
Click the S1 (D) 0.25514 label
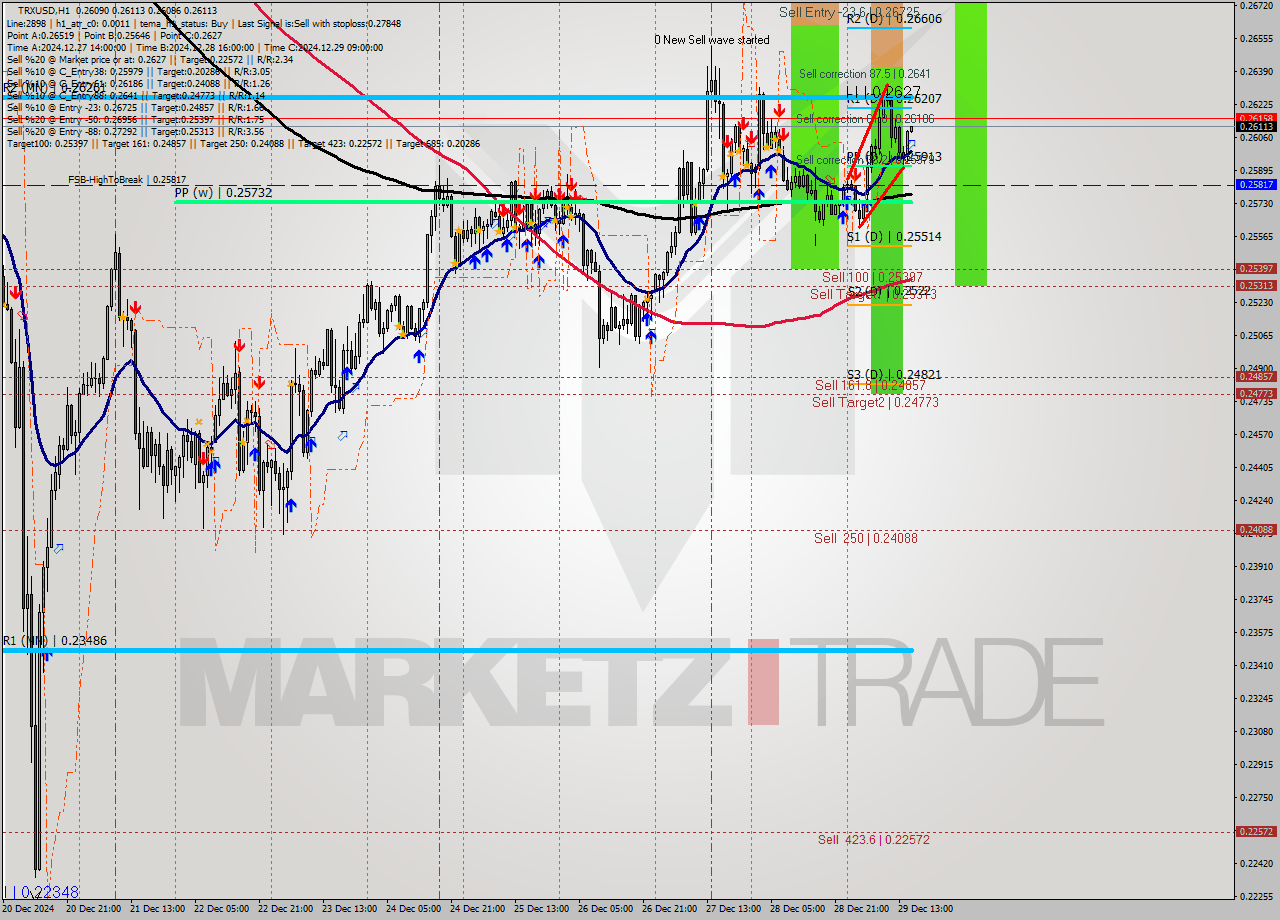(x=894, y=237)
